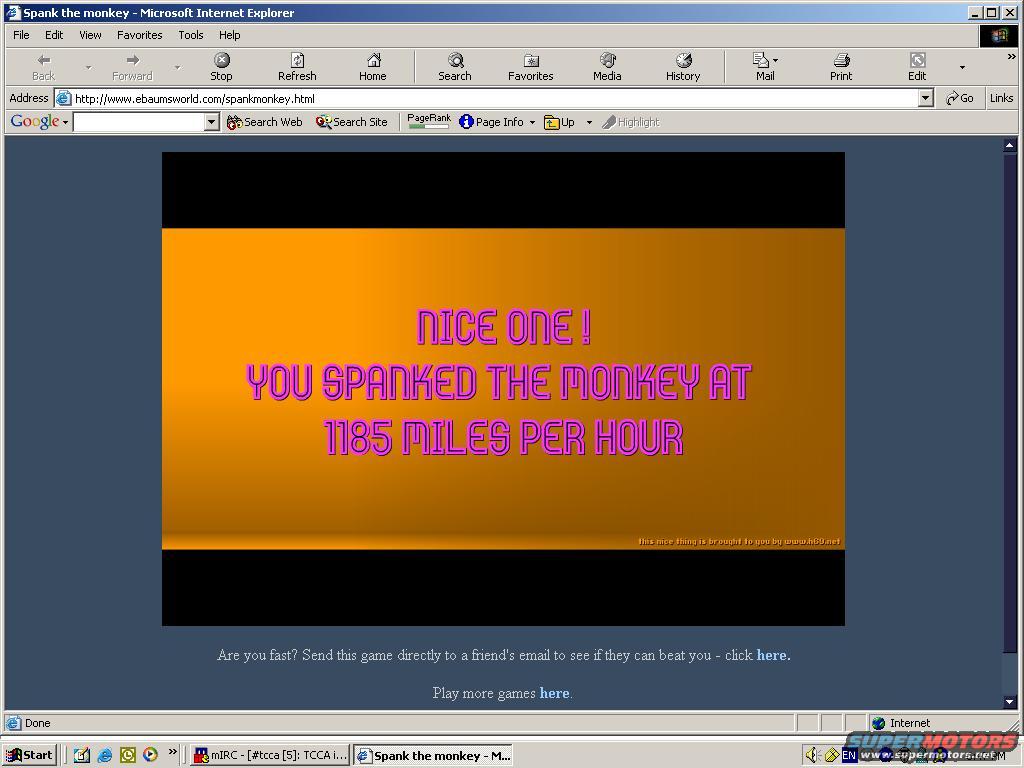
Task: Click 'here' link to play more games
Action: click(554, 693)
